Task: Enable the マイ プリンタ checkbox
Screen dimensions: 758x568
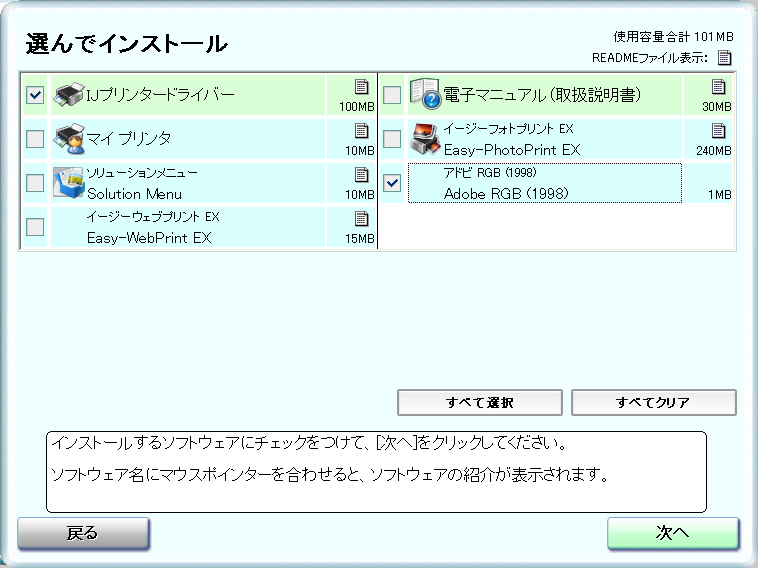Action: coord(35,139)
